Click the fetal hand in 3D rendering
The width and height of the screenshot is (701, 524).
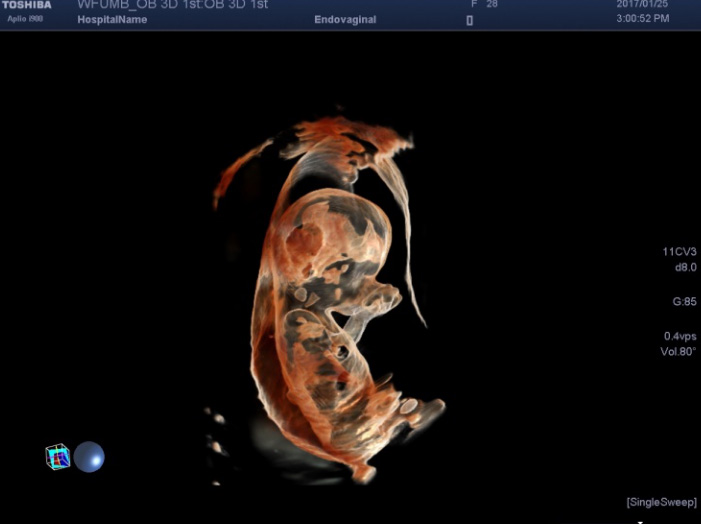(385, 297)
